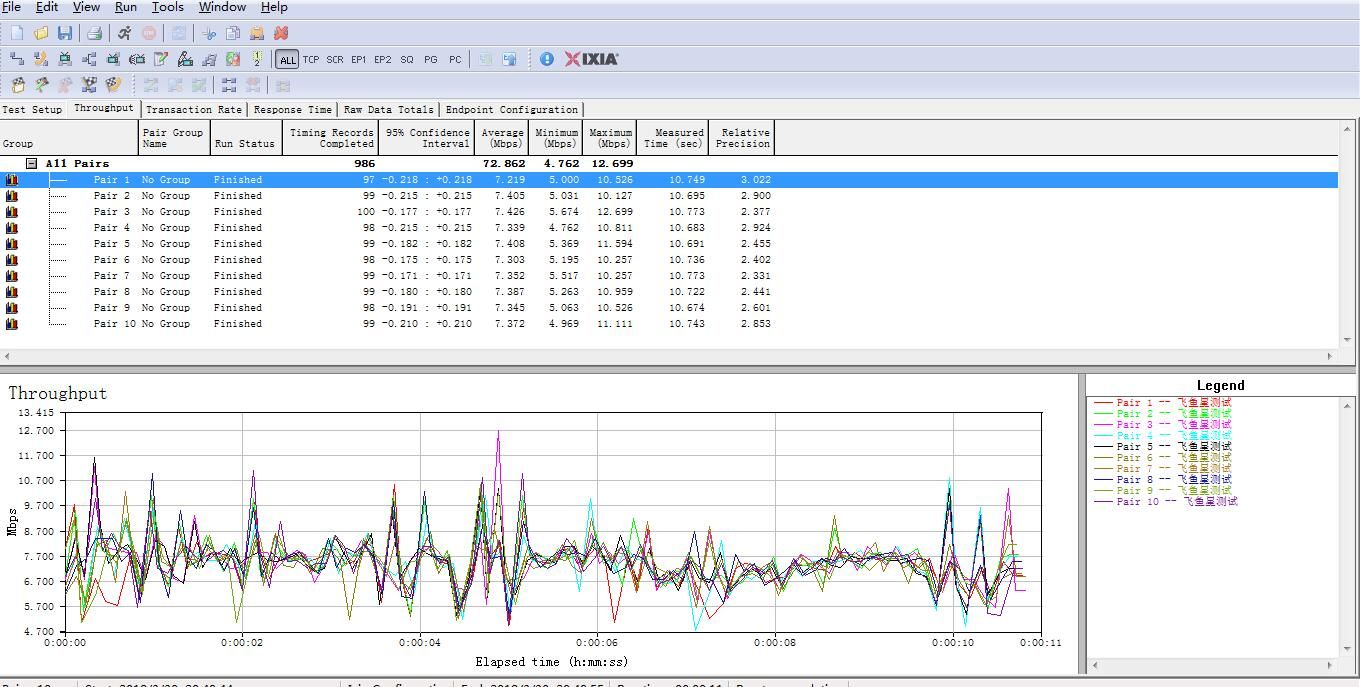Open a saved test with the folder icon
Viewport: 1360px width, 687px height.
(41, 33)
